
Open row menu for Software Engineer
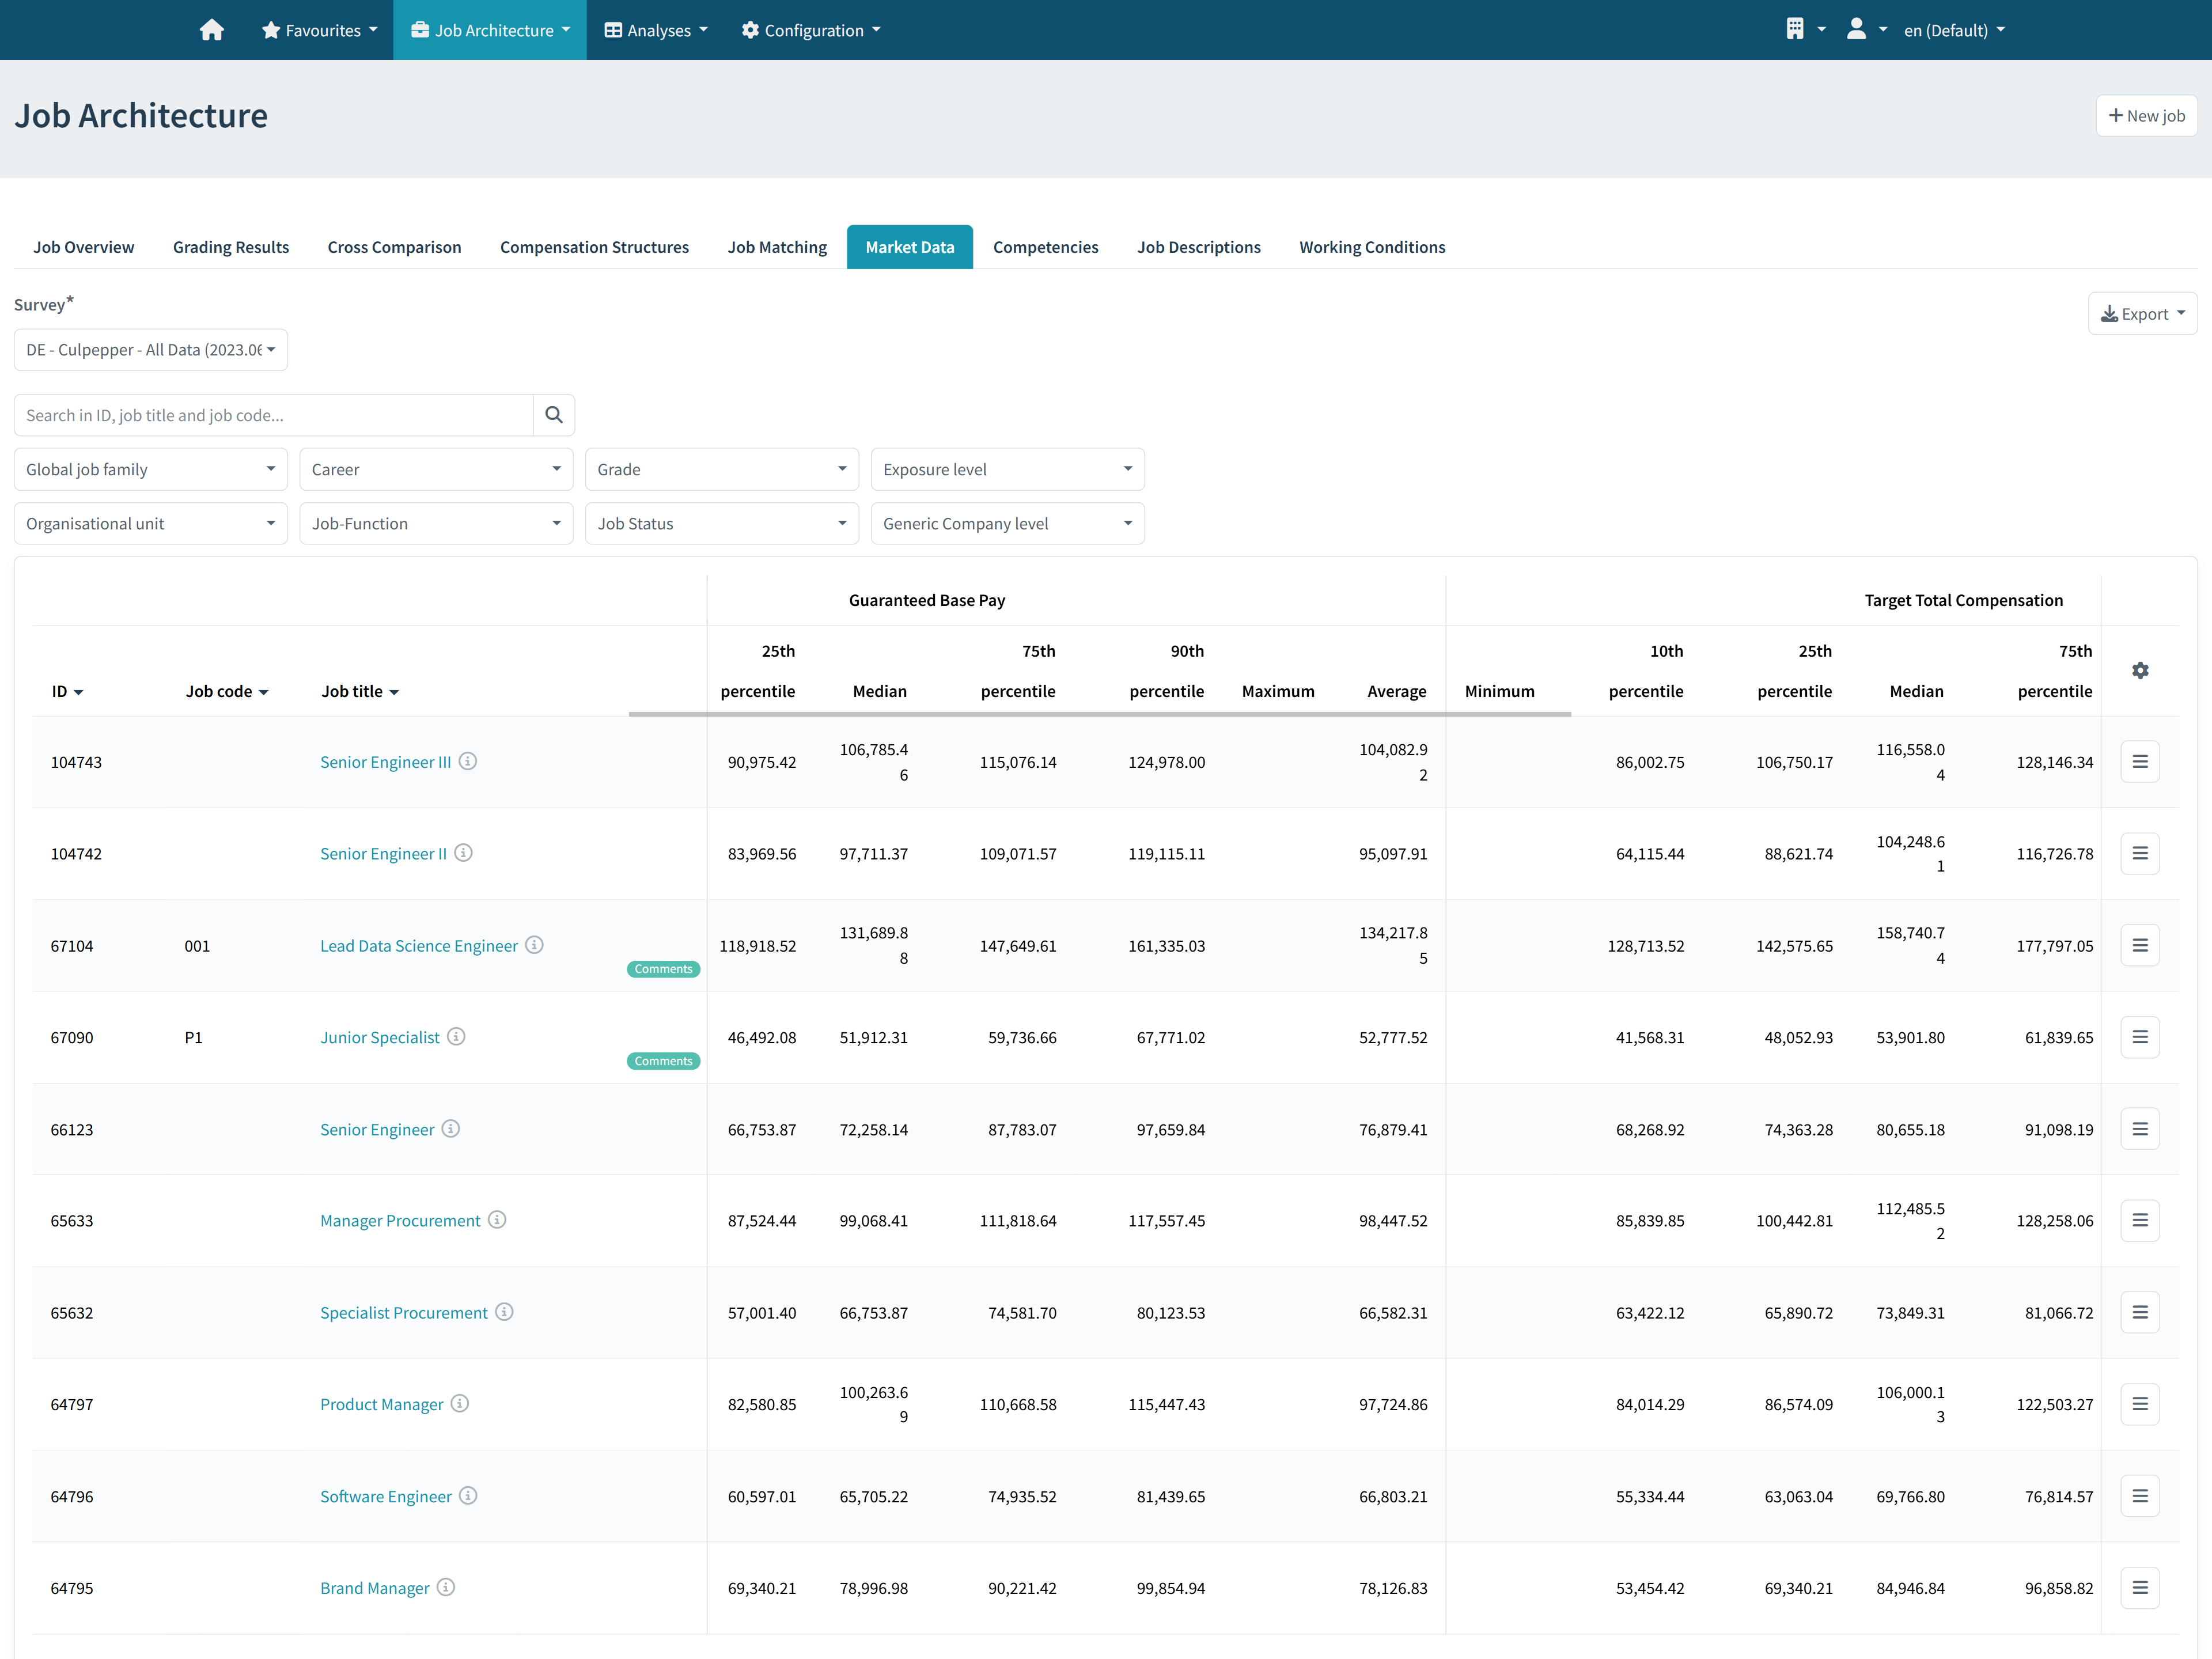coord(2139,1497)
